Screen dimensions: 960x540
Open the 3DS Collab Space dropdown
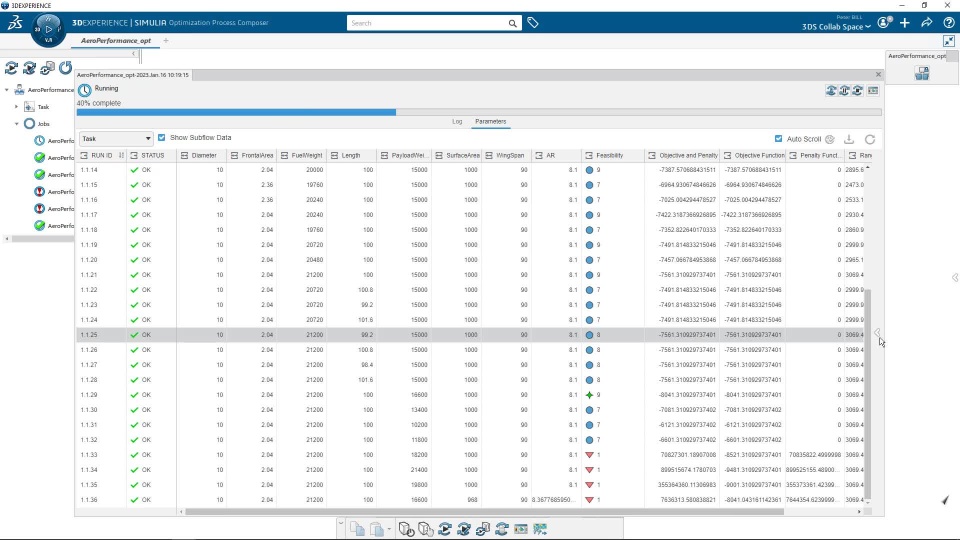point(836,27)
